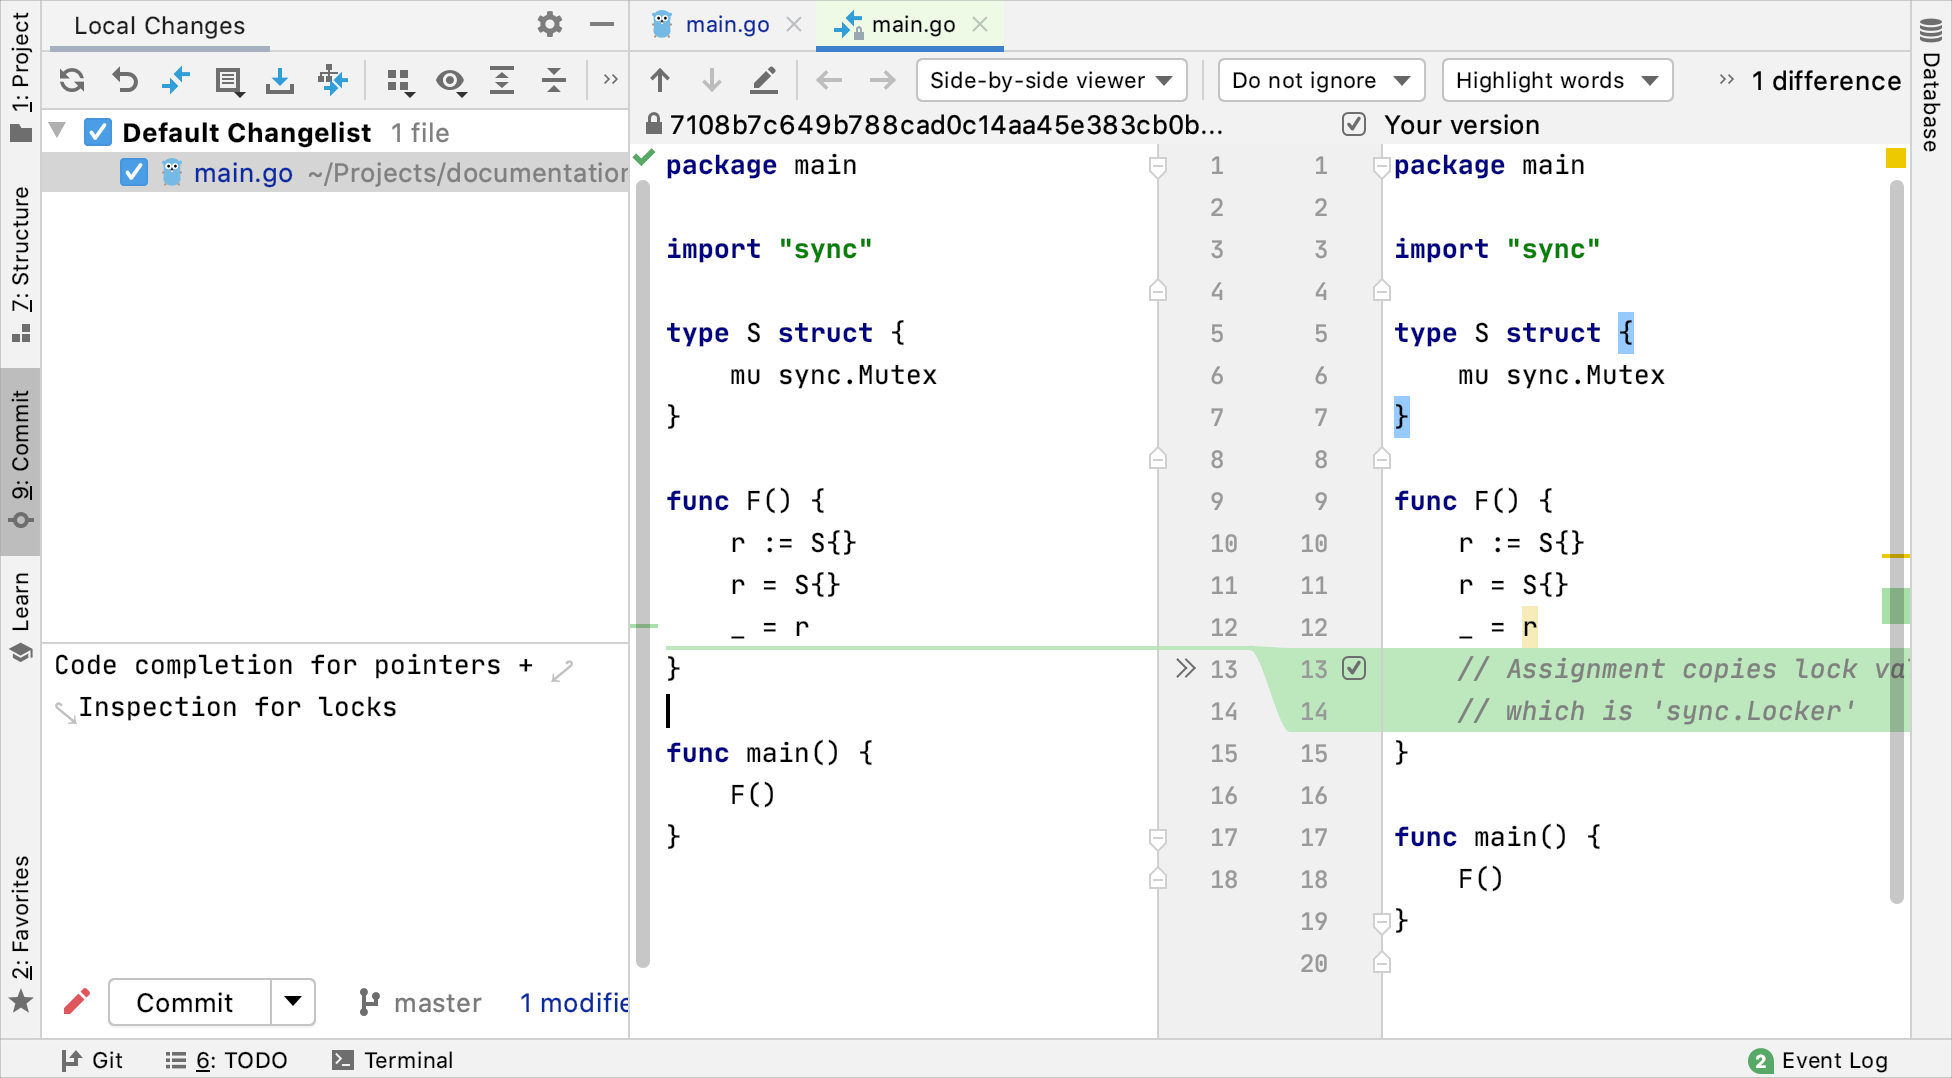Open the Commit tool window

pos(20,459)
